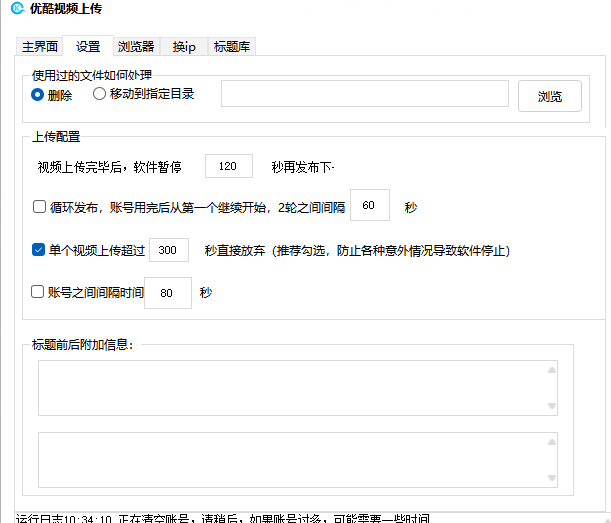
Task: Click down arrow of second textbox scrollbar
Action: coord(552,478)
